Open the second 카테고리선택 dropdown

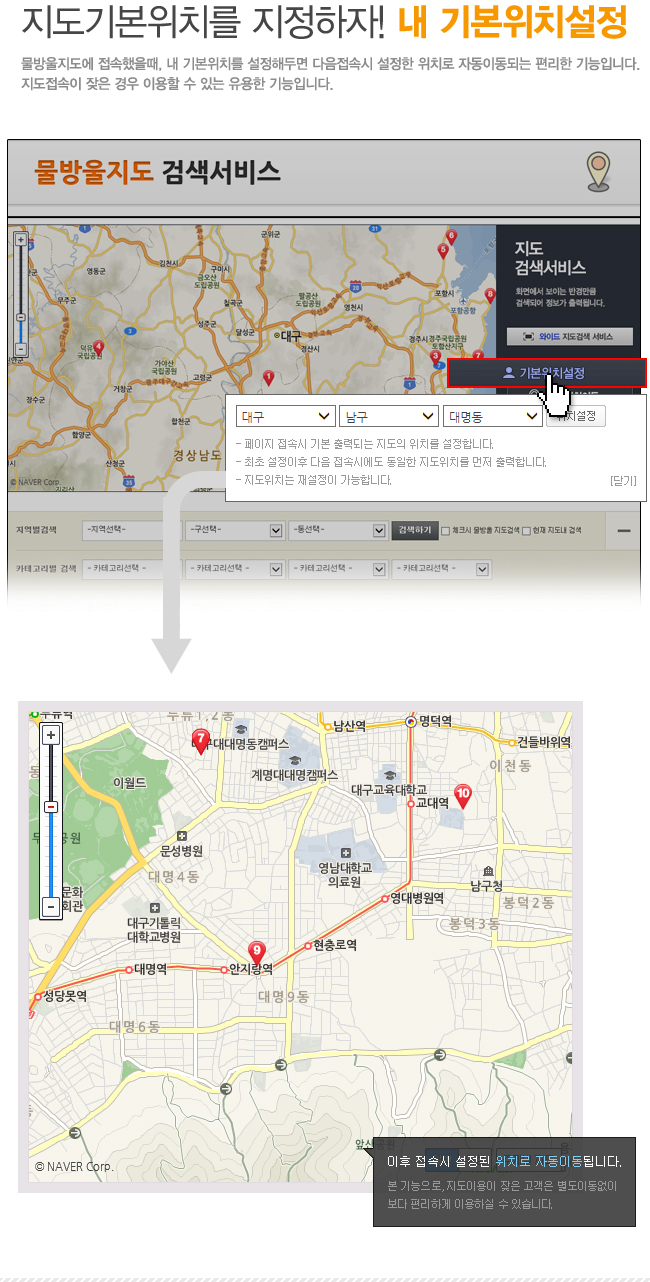235,569
